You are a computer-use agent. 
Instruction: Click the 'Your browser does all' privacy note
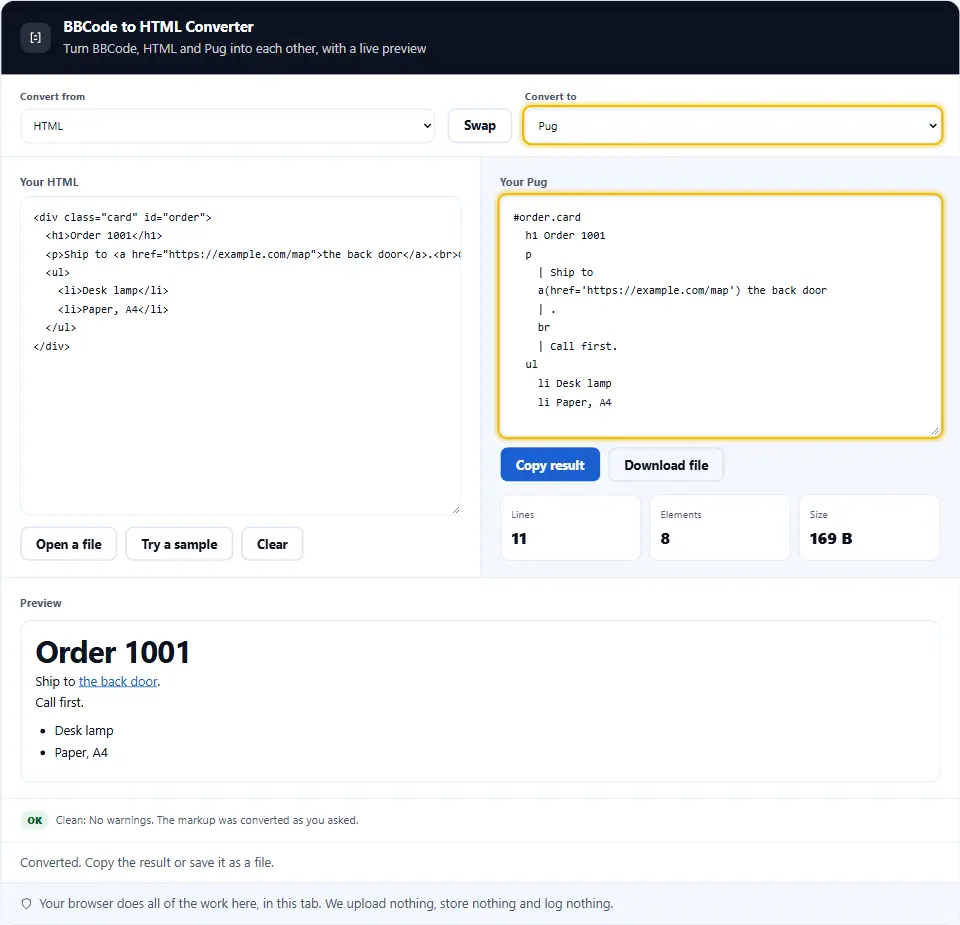point(326,904)
